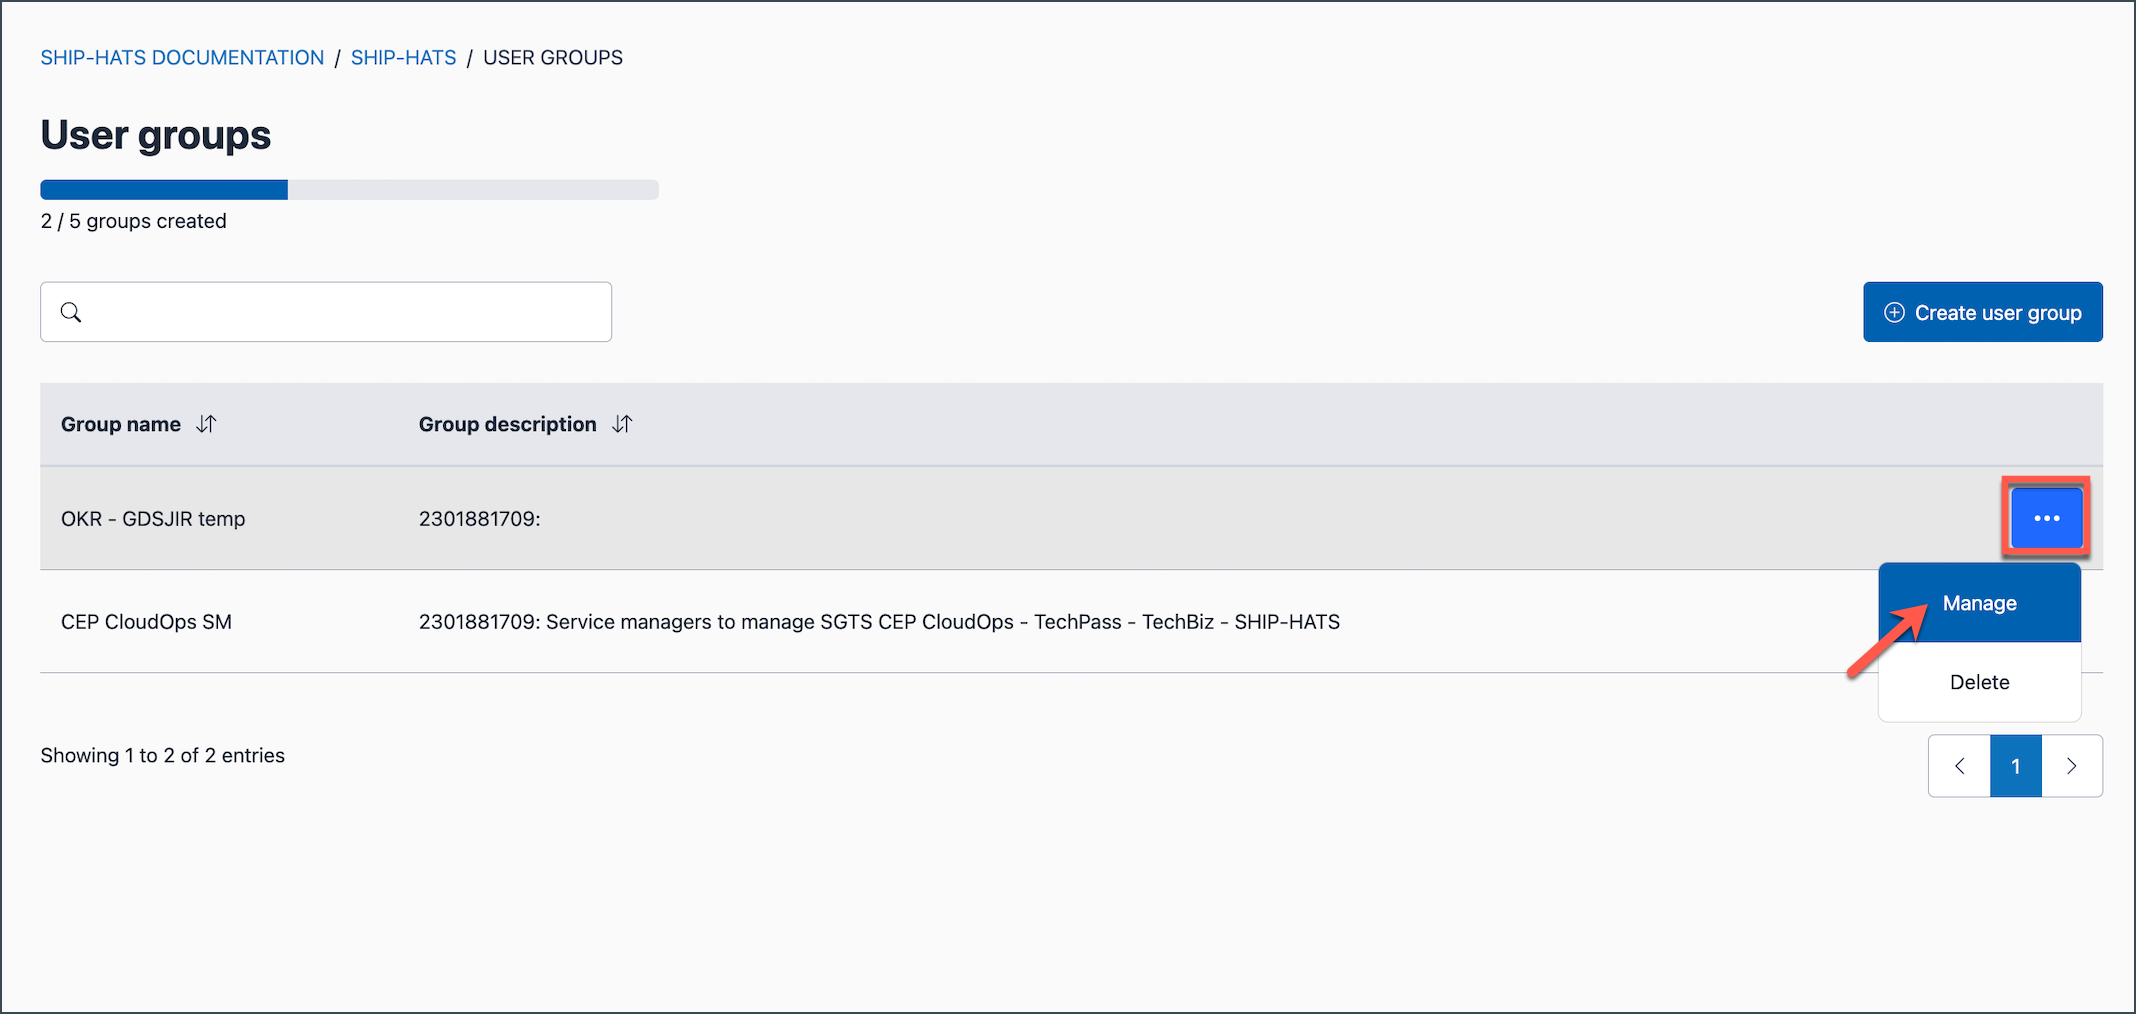This screenshot has height=1014, width=2136.
Task: Choose Delete from the actions menu
Action: (1979, 682)
